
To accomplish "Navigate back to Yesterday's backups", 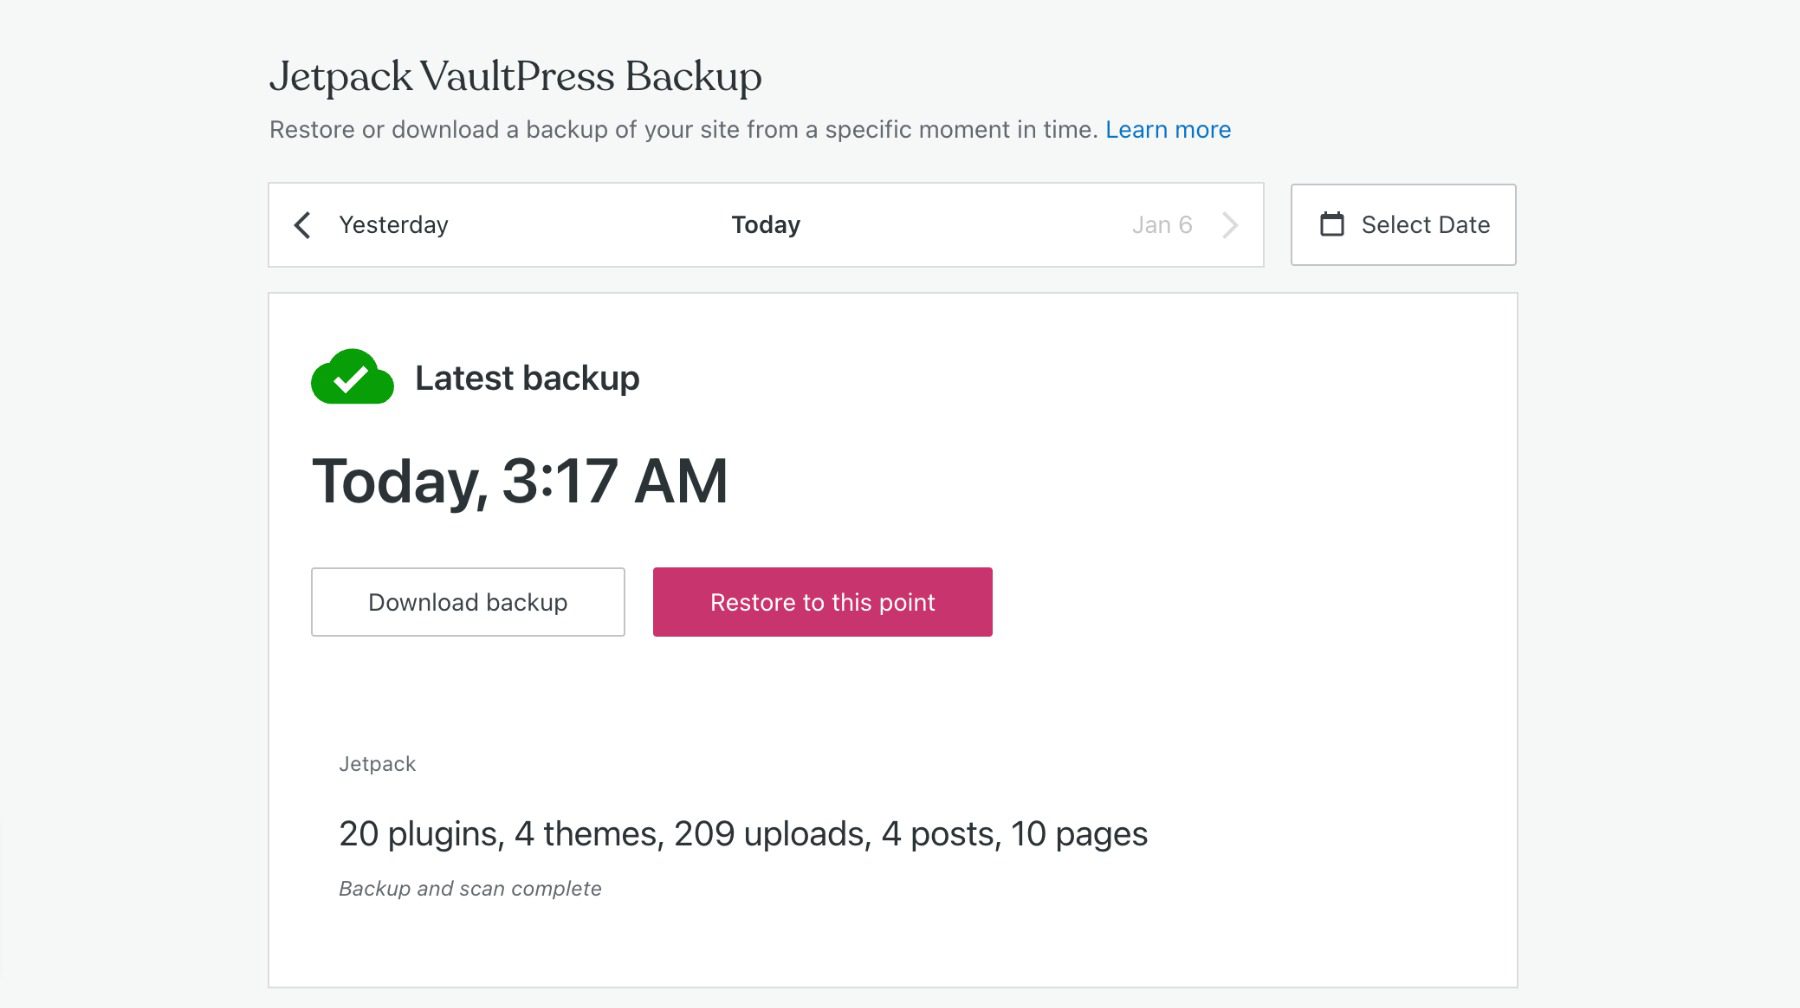I will 393,224.
